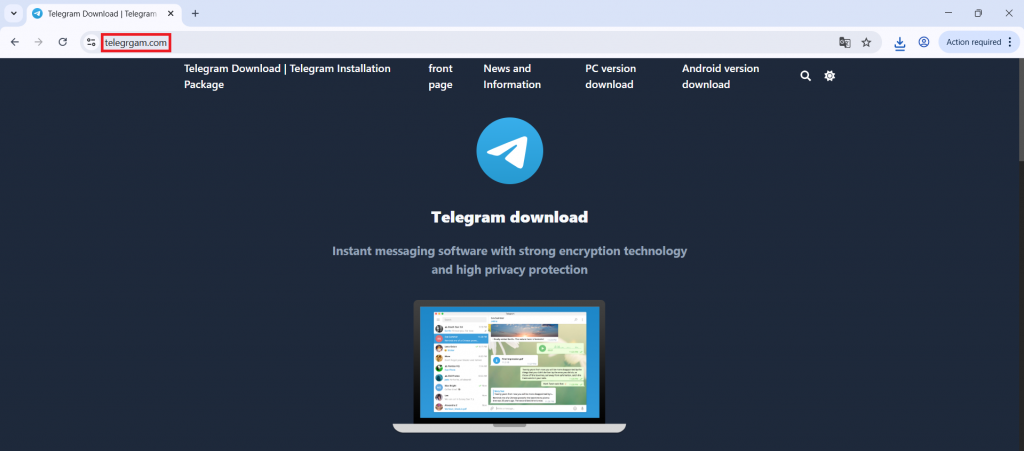Select the Telegram Download browser tab
Image resolution: width=1024 pixels, height=451 pixels.
click(x=103, y=13)
